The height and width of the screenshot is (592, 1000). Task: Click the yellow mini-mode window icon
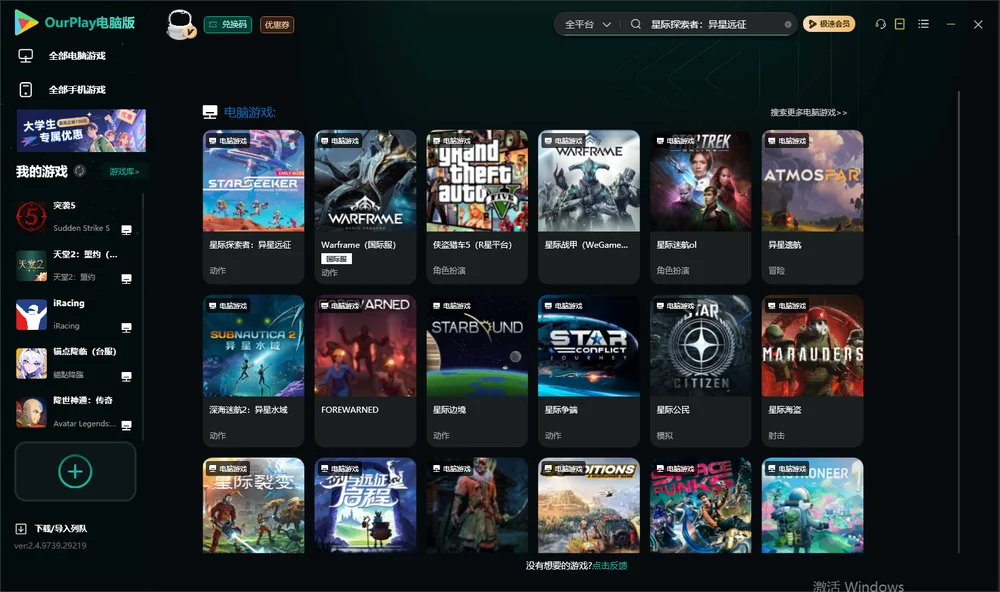pos(900,24)
